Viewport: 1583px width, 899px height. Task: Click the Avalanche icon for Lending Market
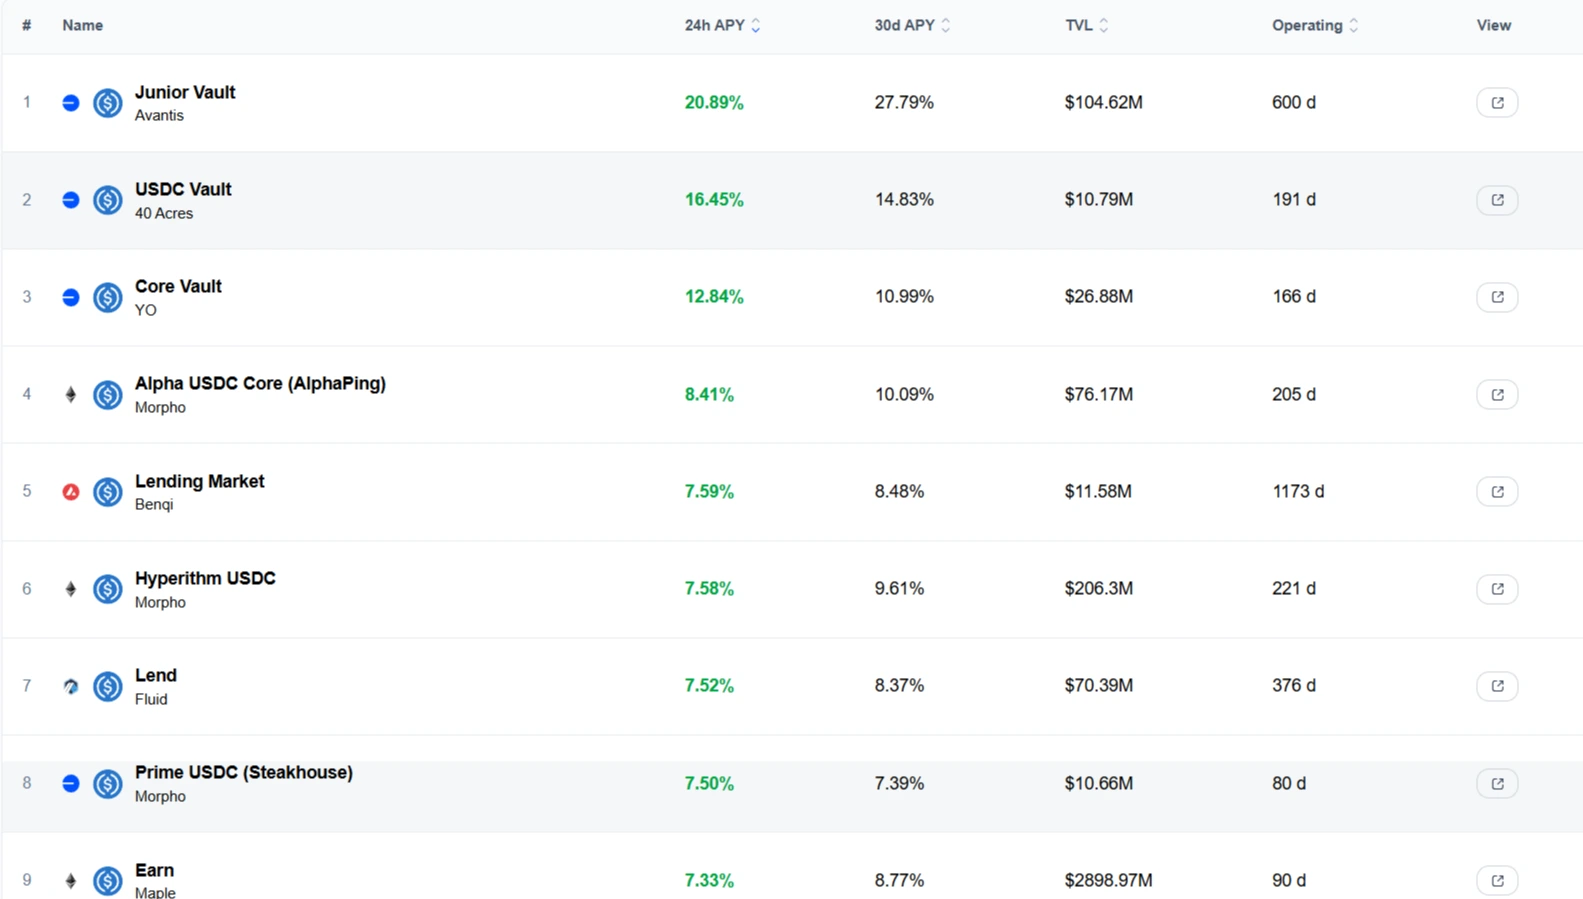[70, 491]
